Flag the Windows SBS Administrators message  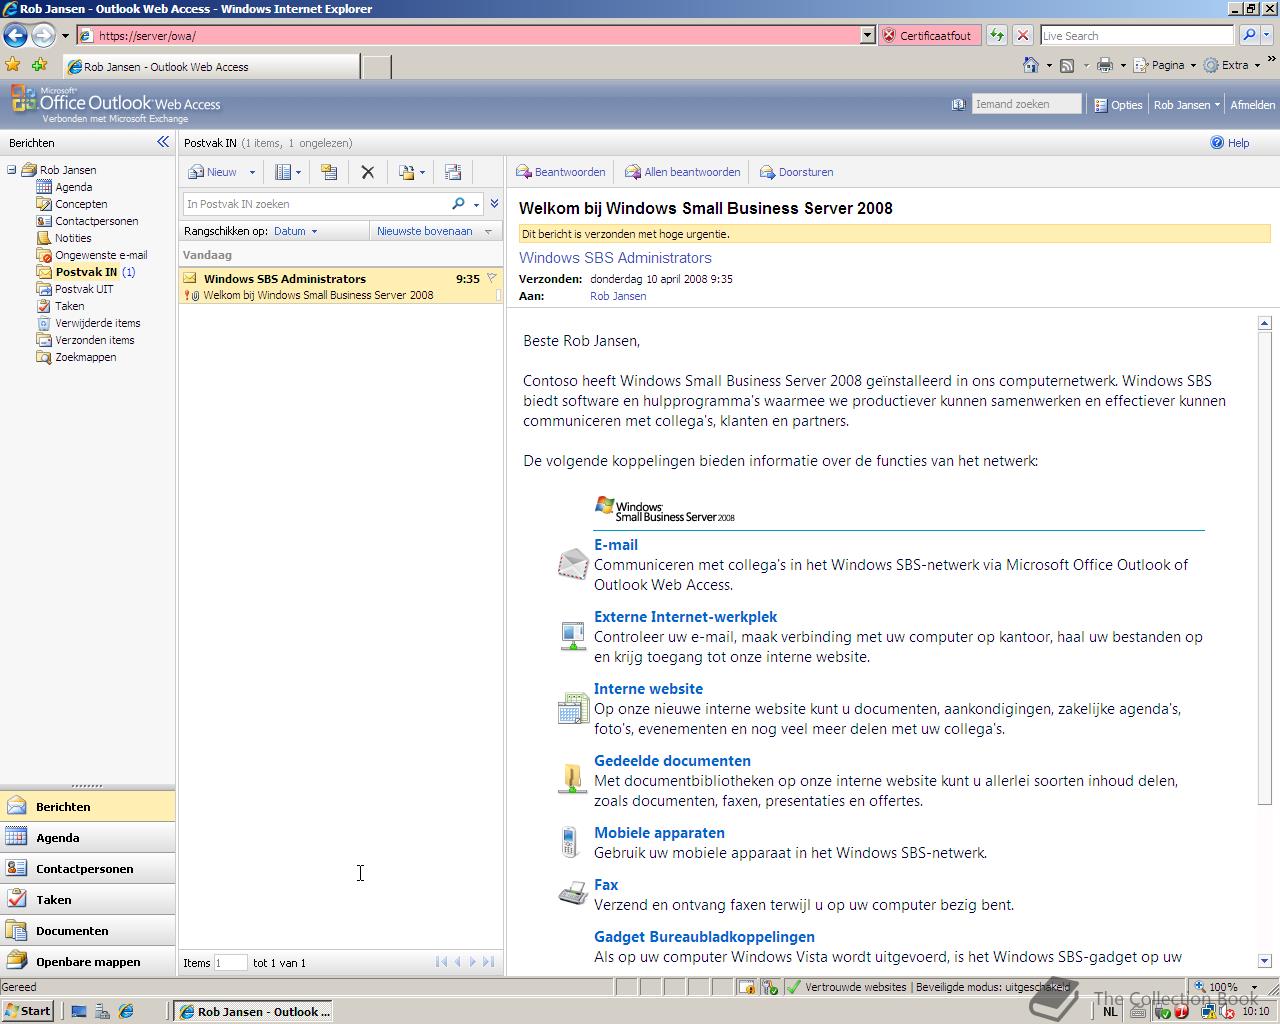click(x=492, y=279)
